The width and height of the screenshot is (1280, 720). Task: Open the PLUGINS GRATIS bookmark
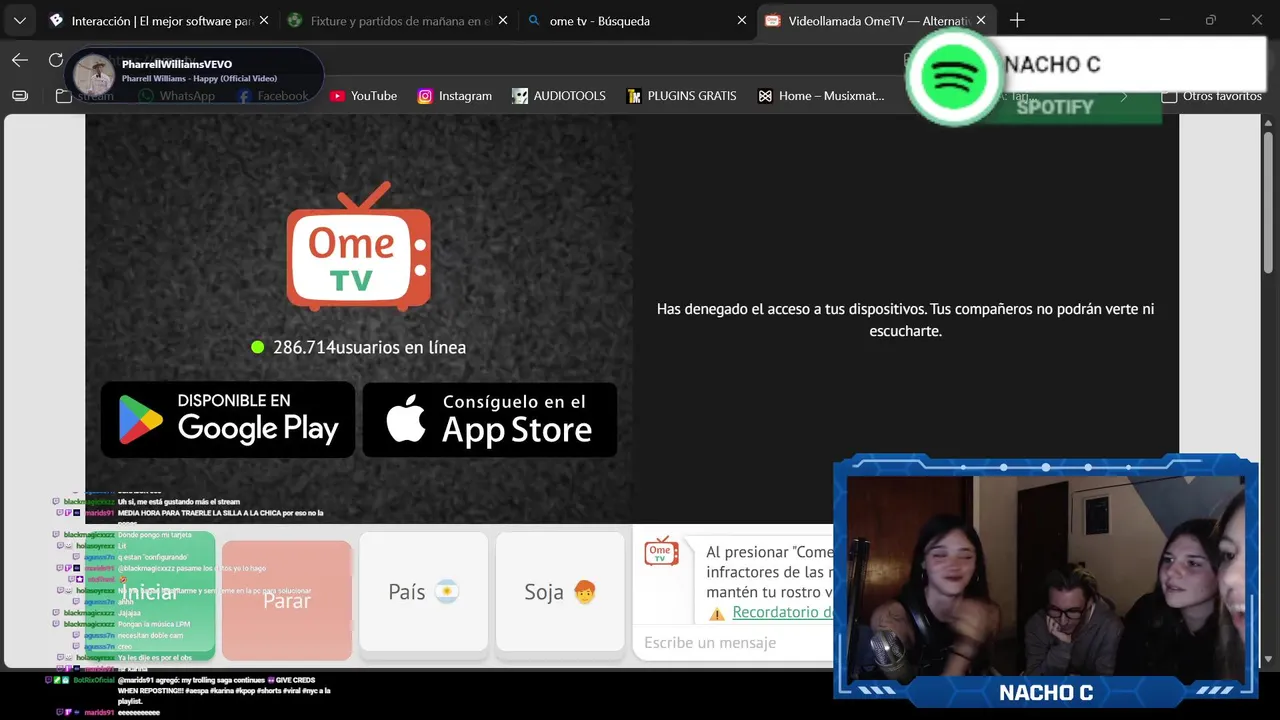[682, 96]
